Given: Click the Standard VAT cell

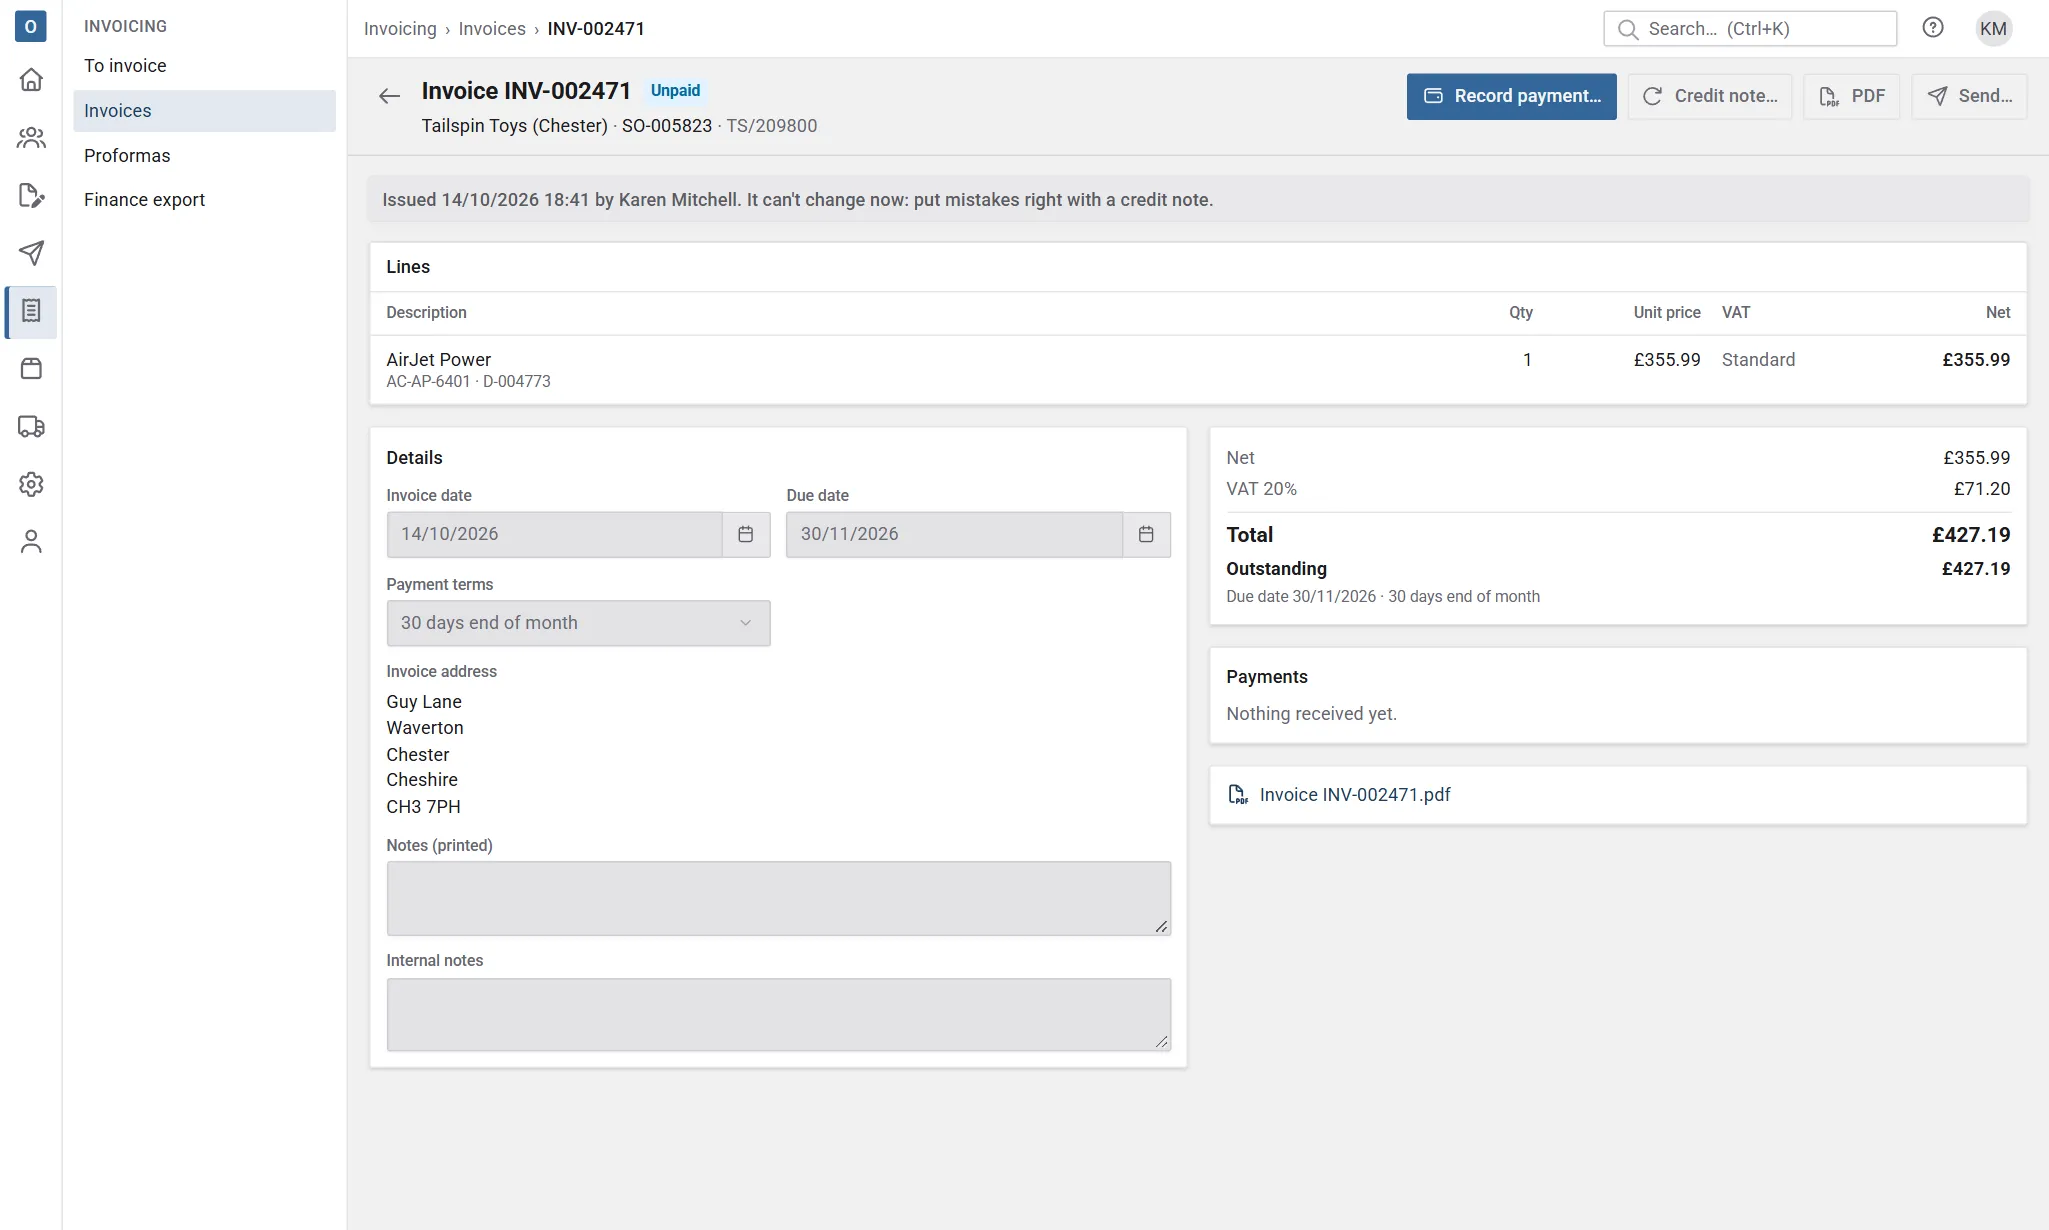Looking at the screenshot, I should point(1758,360).
